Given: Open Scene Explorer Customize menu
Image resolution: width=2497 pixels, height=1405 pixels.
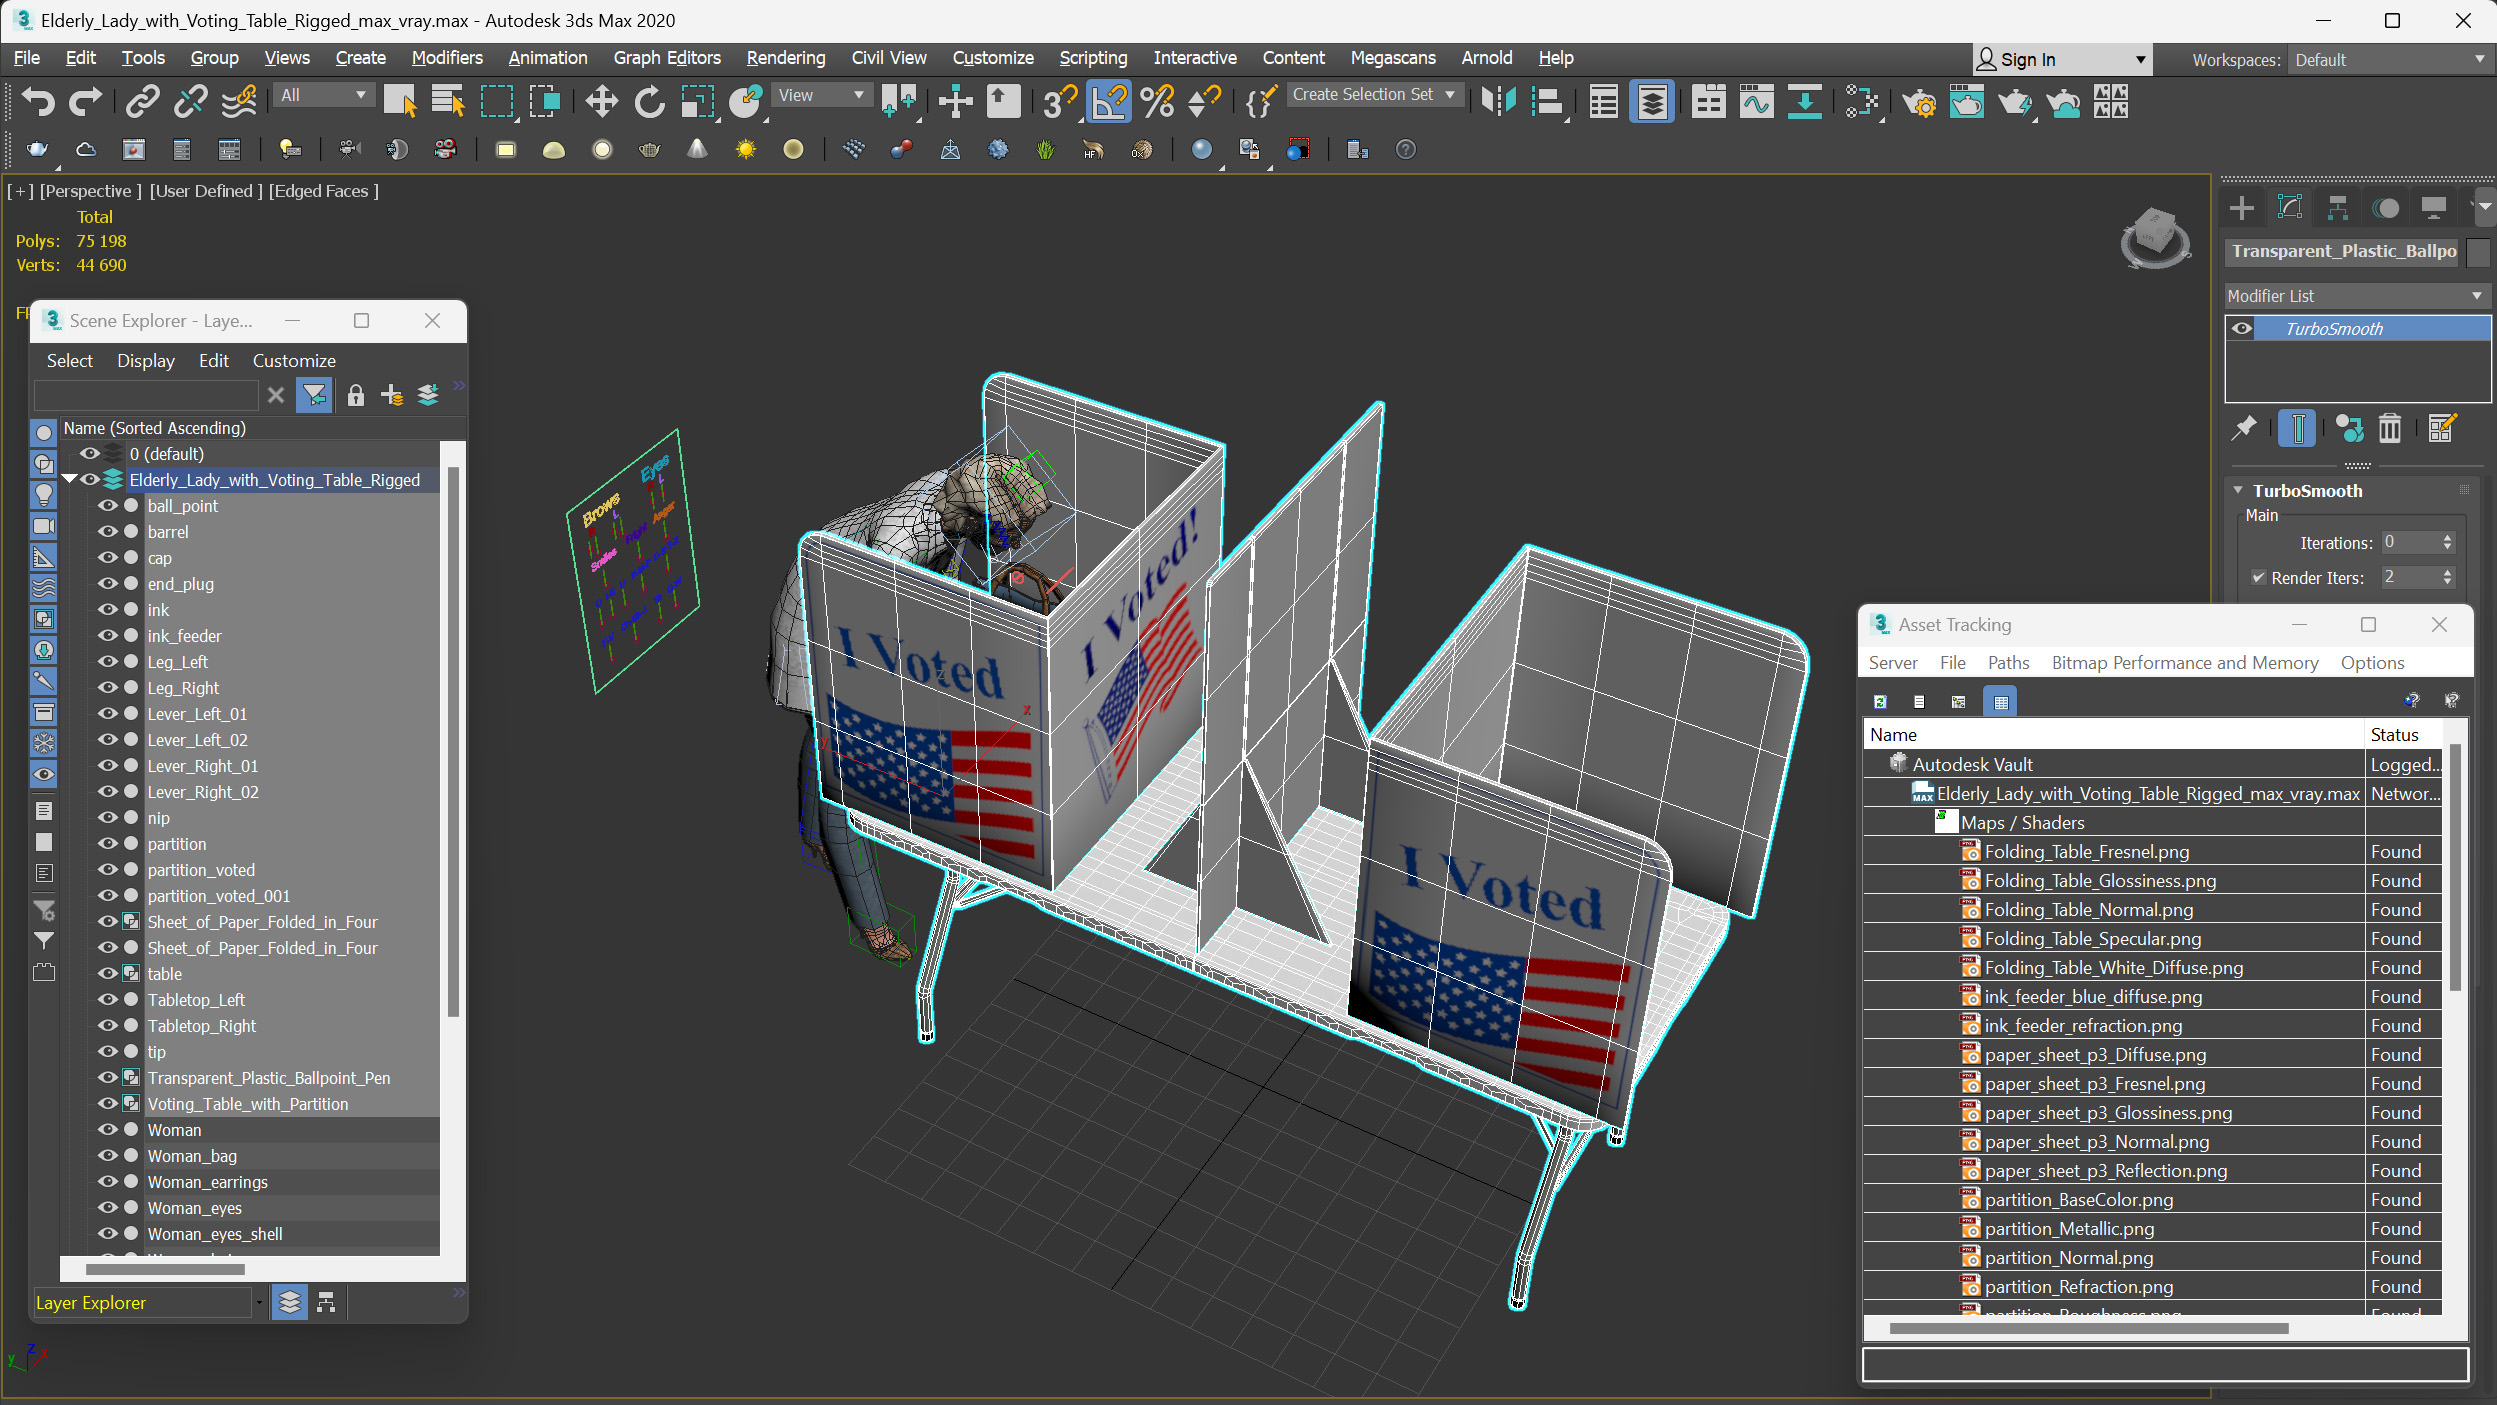Looking at the screenshot, I should click(294, 361).
